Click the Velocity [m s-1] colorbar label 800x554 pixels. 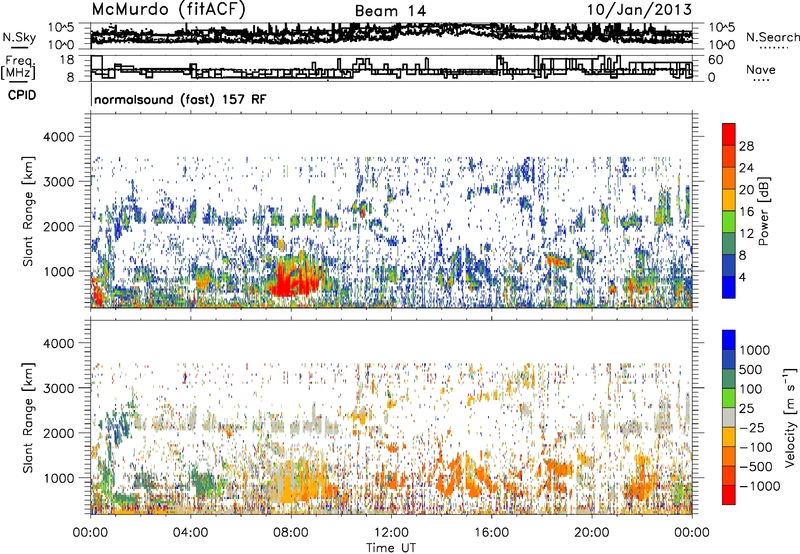(790, 417)
